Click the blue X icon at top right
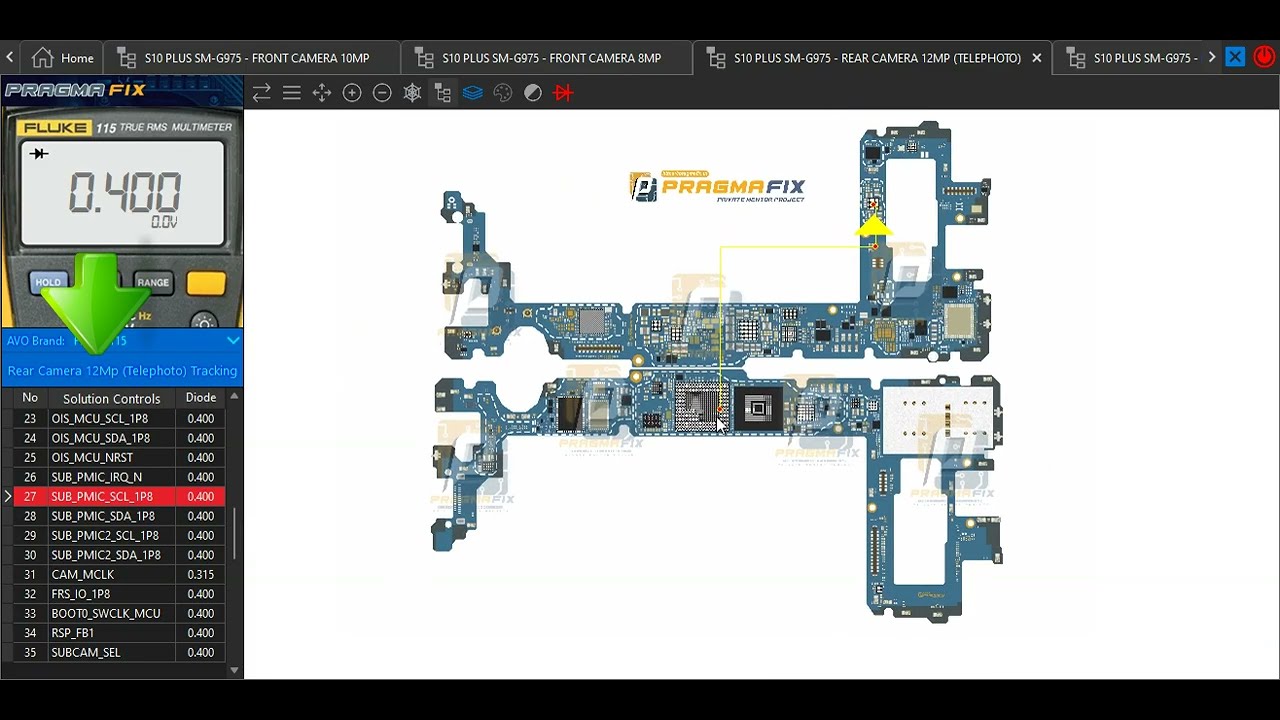 1235,57
